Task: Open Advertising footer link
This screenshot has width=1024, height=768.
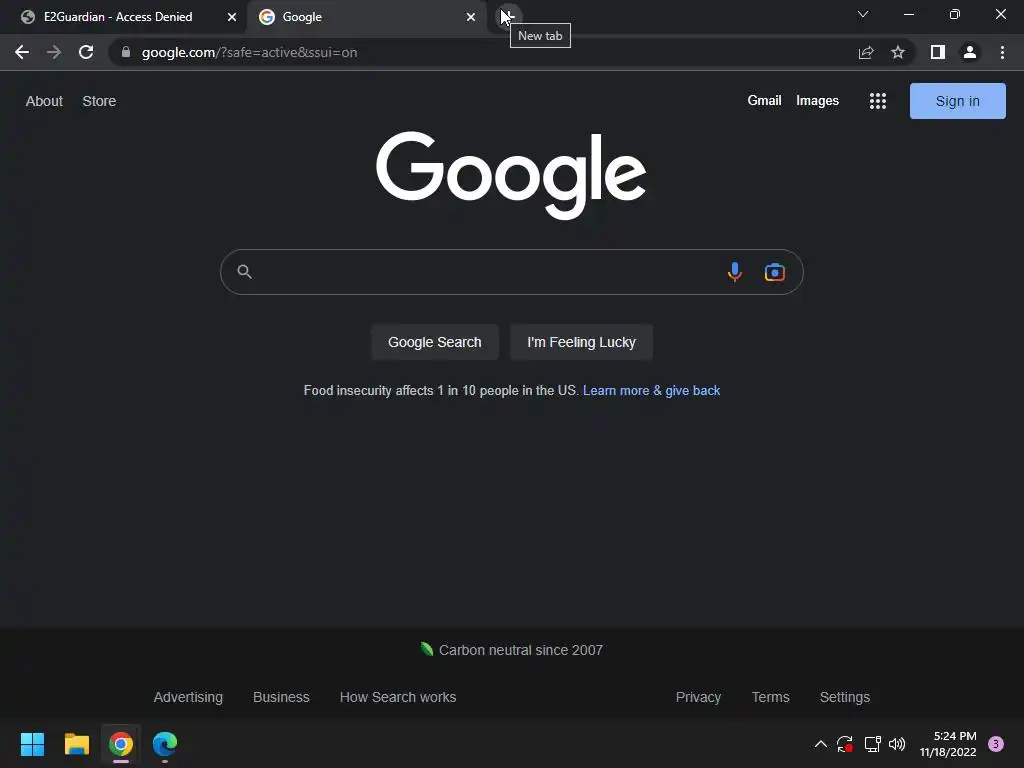Action: pyautogui.click(x=188, y=697)
